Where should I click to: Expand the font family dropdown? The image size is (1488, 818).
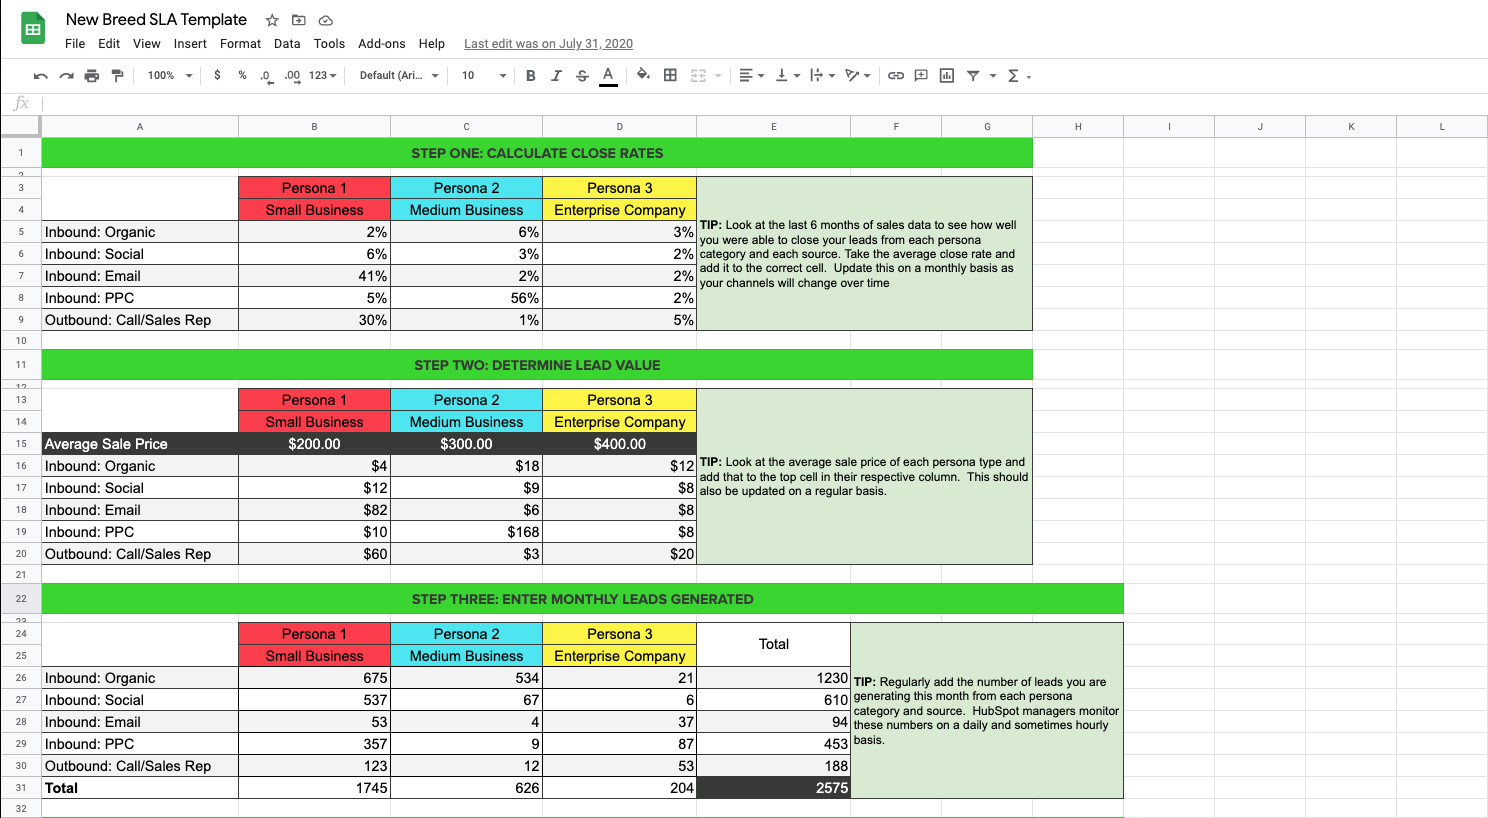(x=399, y=76)
